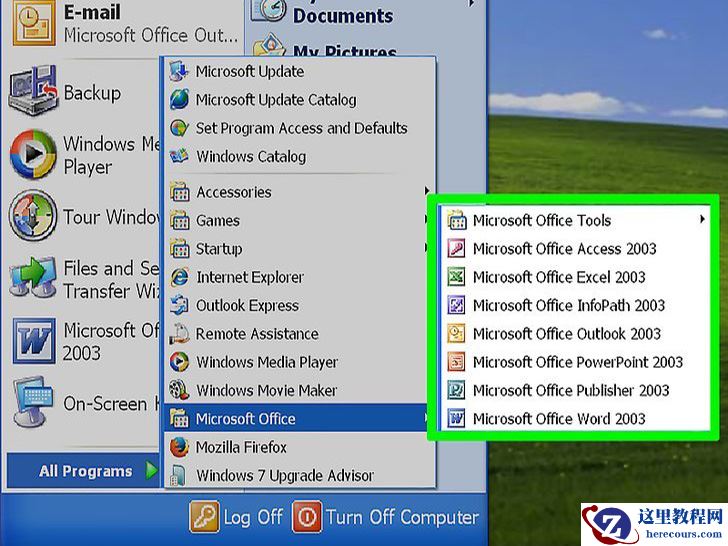Click the Startup folder icon
The width and height of the screenshot is (728, 546).
point(179,248)
